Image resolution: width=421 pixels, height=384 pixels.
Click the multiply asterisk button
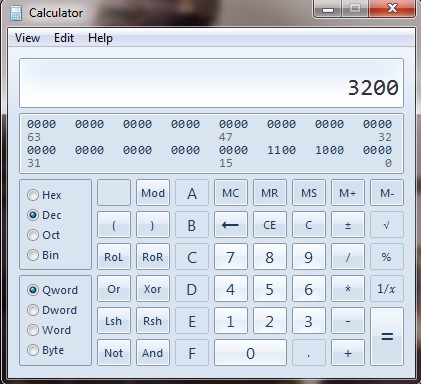348,289
